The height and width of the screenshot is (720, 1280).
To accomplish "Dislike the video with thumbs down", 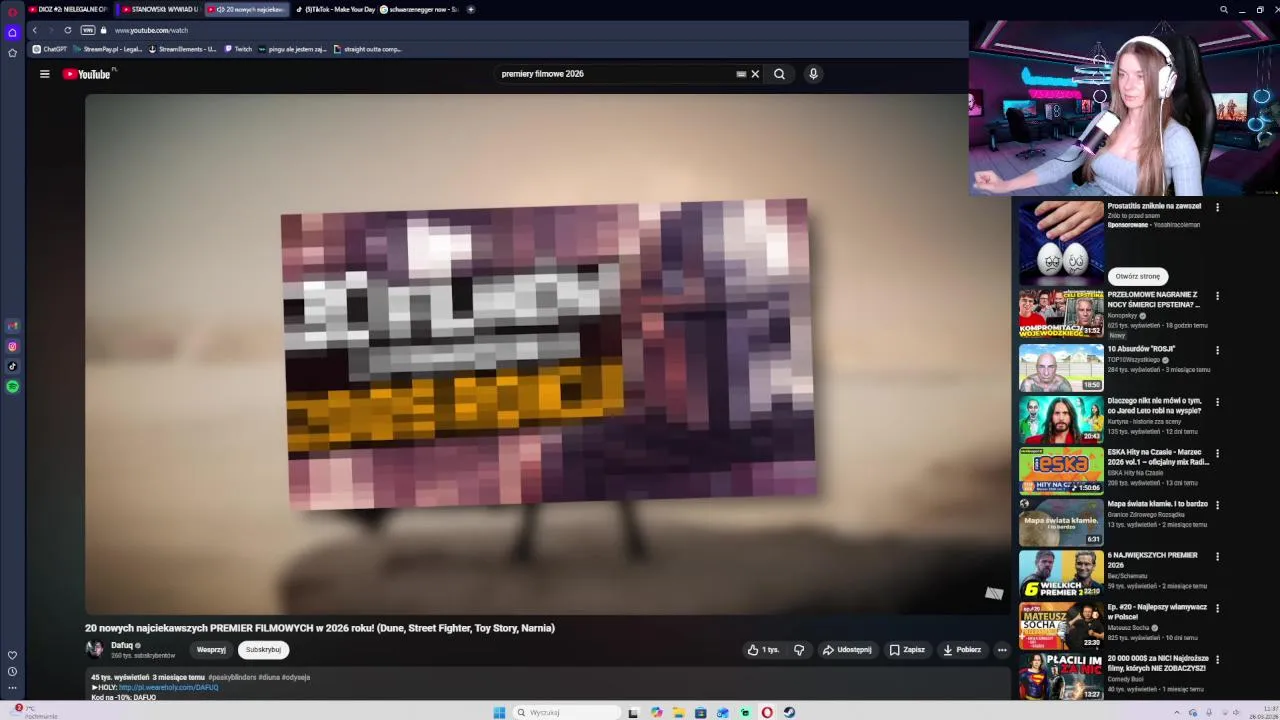I will click(x=799, y=650).
